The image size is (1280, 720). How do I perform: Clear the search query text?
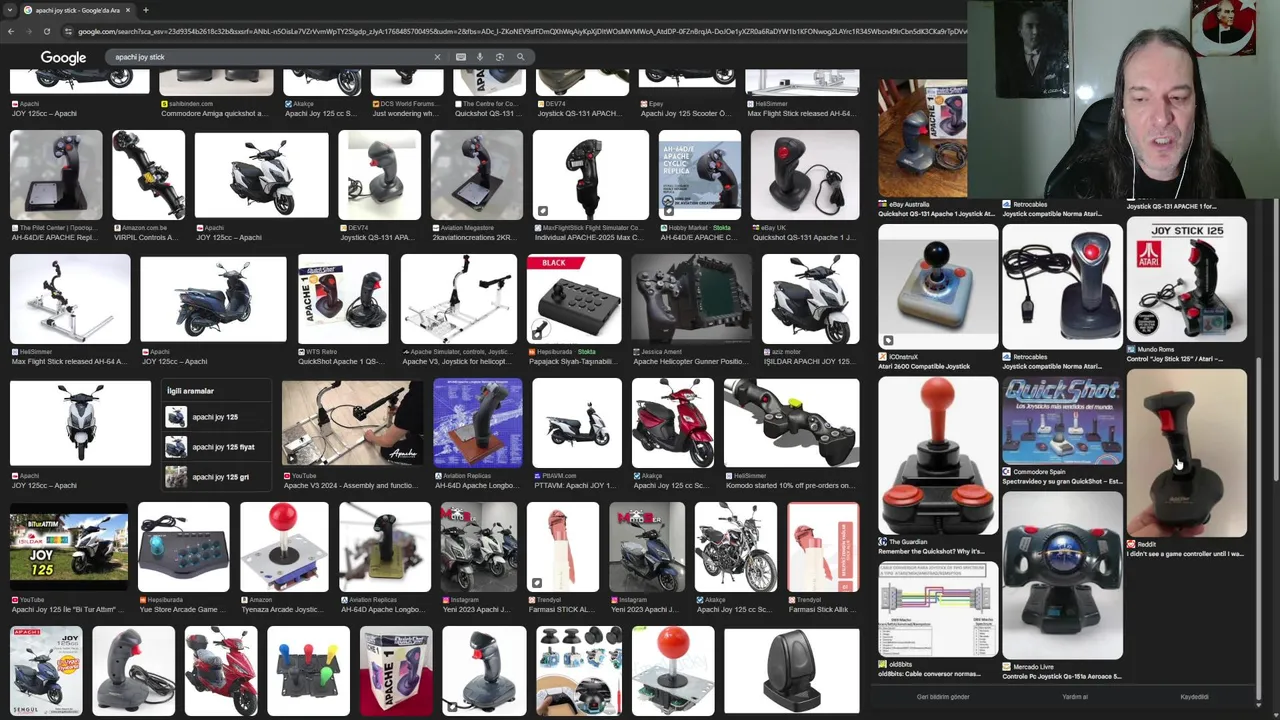tap(437, 57)
